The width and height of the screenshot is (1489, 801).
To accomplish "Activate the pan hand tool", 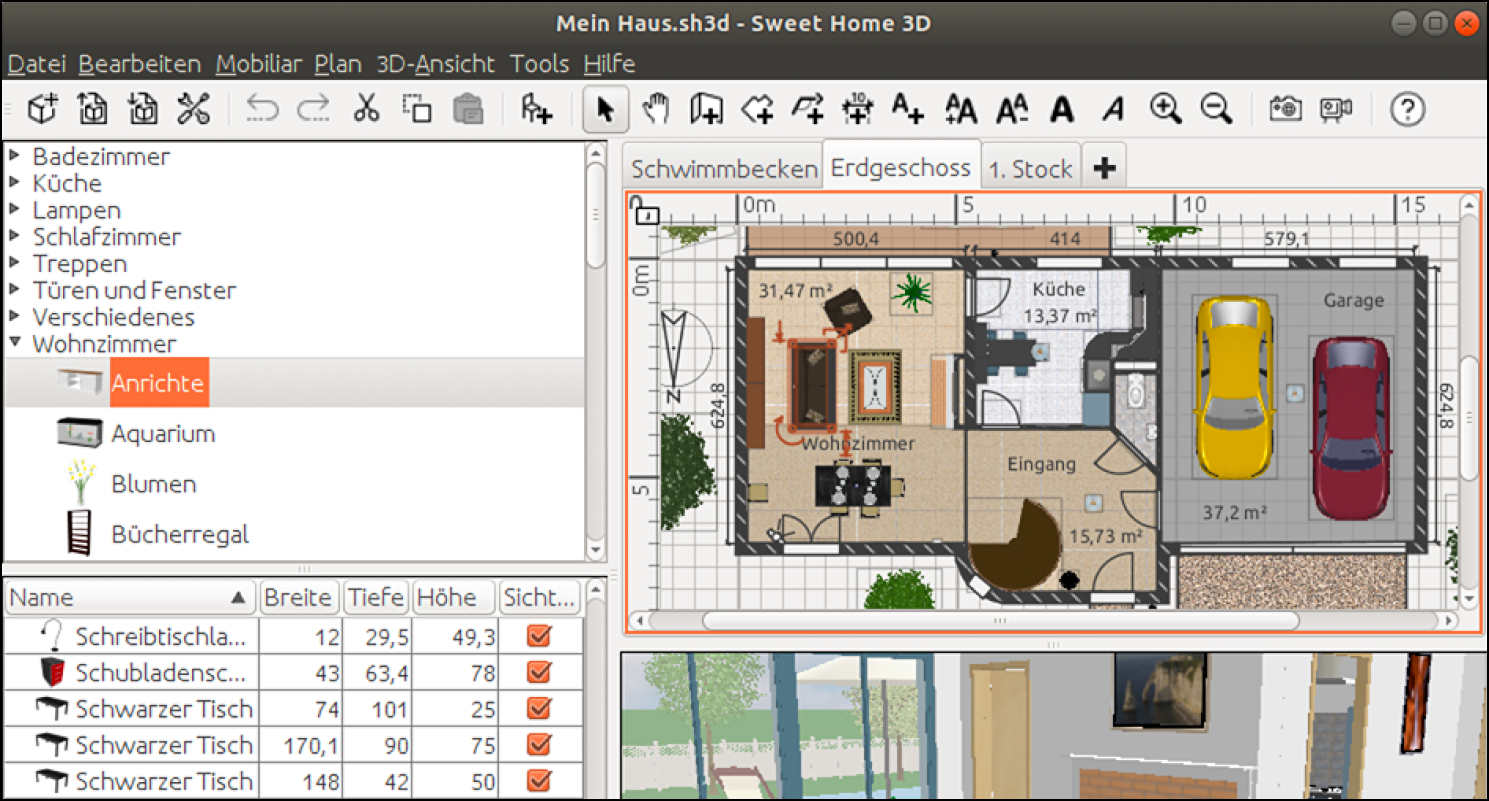I will point(656,110).
